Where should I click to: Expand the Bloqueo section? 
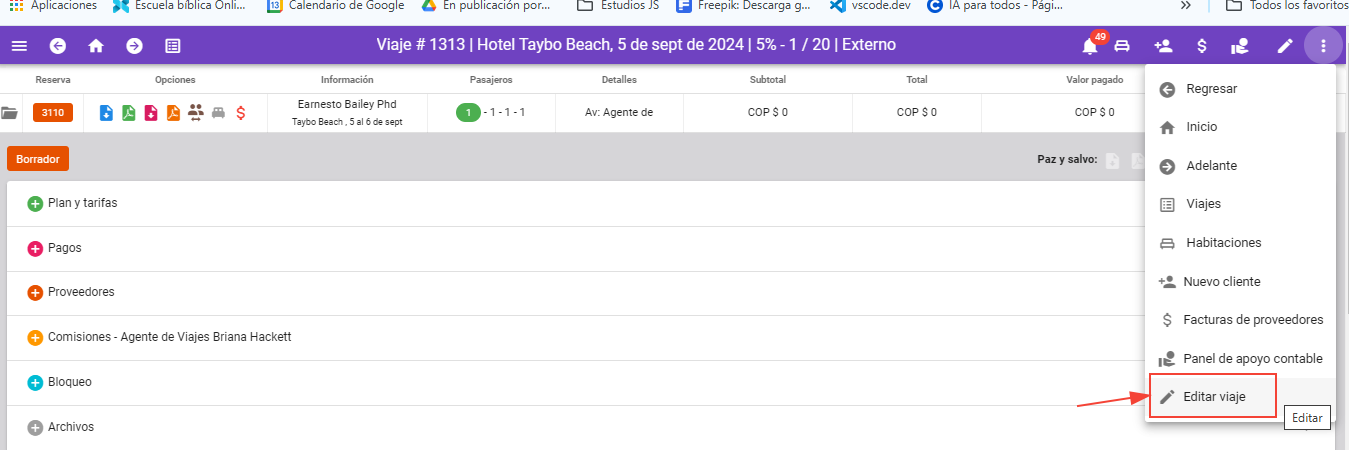(x=35, y=383)
